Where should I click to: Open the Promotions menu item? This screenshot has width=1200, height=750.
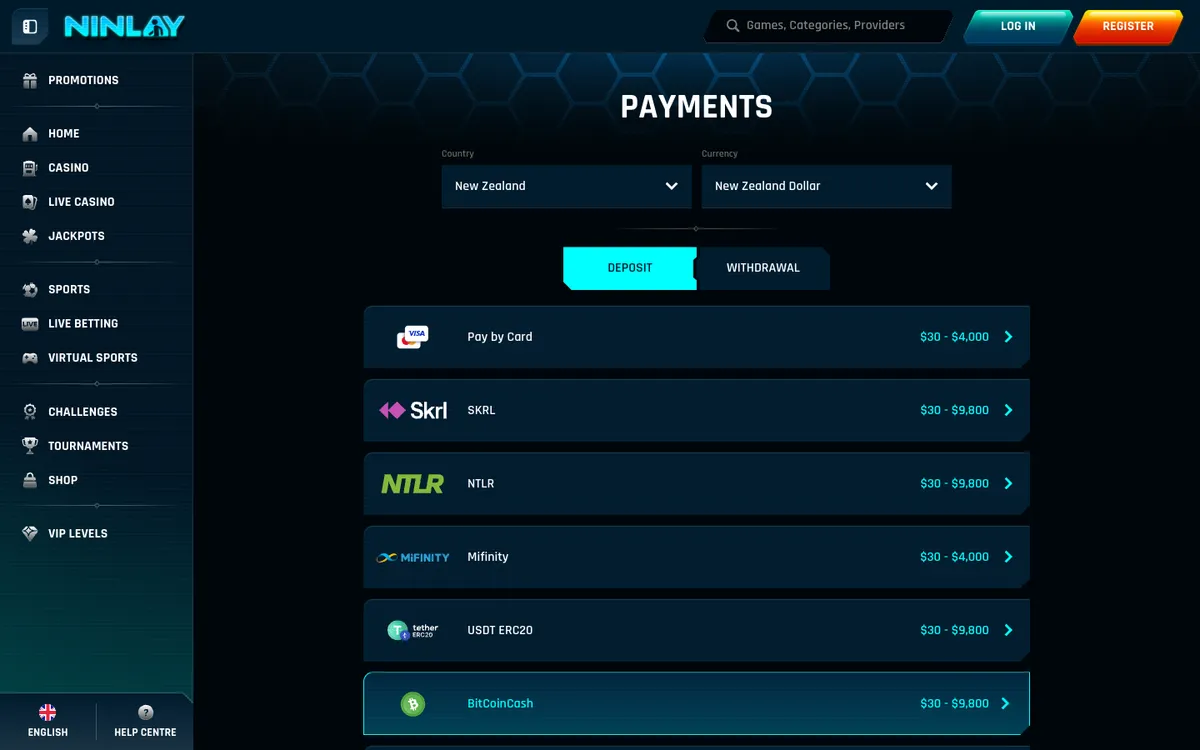pos(83,80)
